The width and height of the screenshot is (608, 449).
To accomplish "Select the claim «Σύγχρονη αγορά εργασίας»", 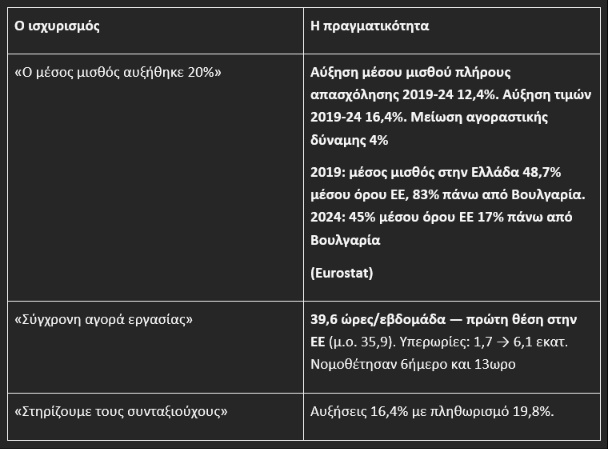I will (104, 320).
